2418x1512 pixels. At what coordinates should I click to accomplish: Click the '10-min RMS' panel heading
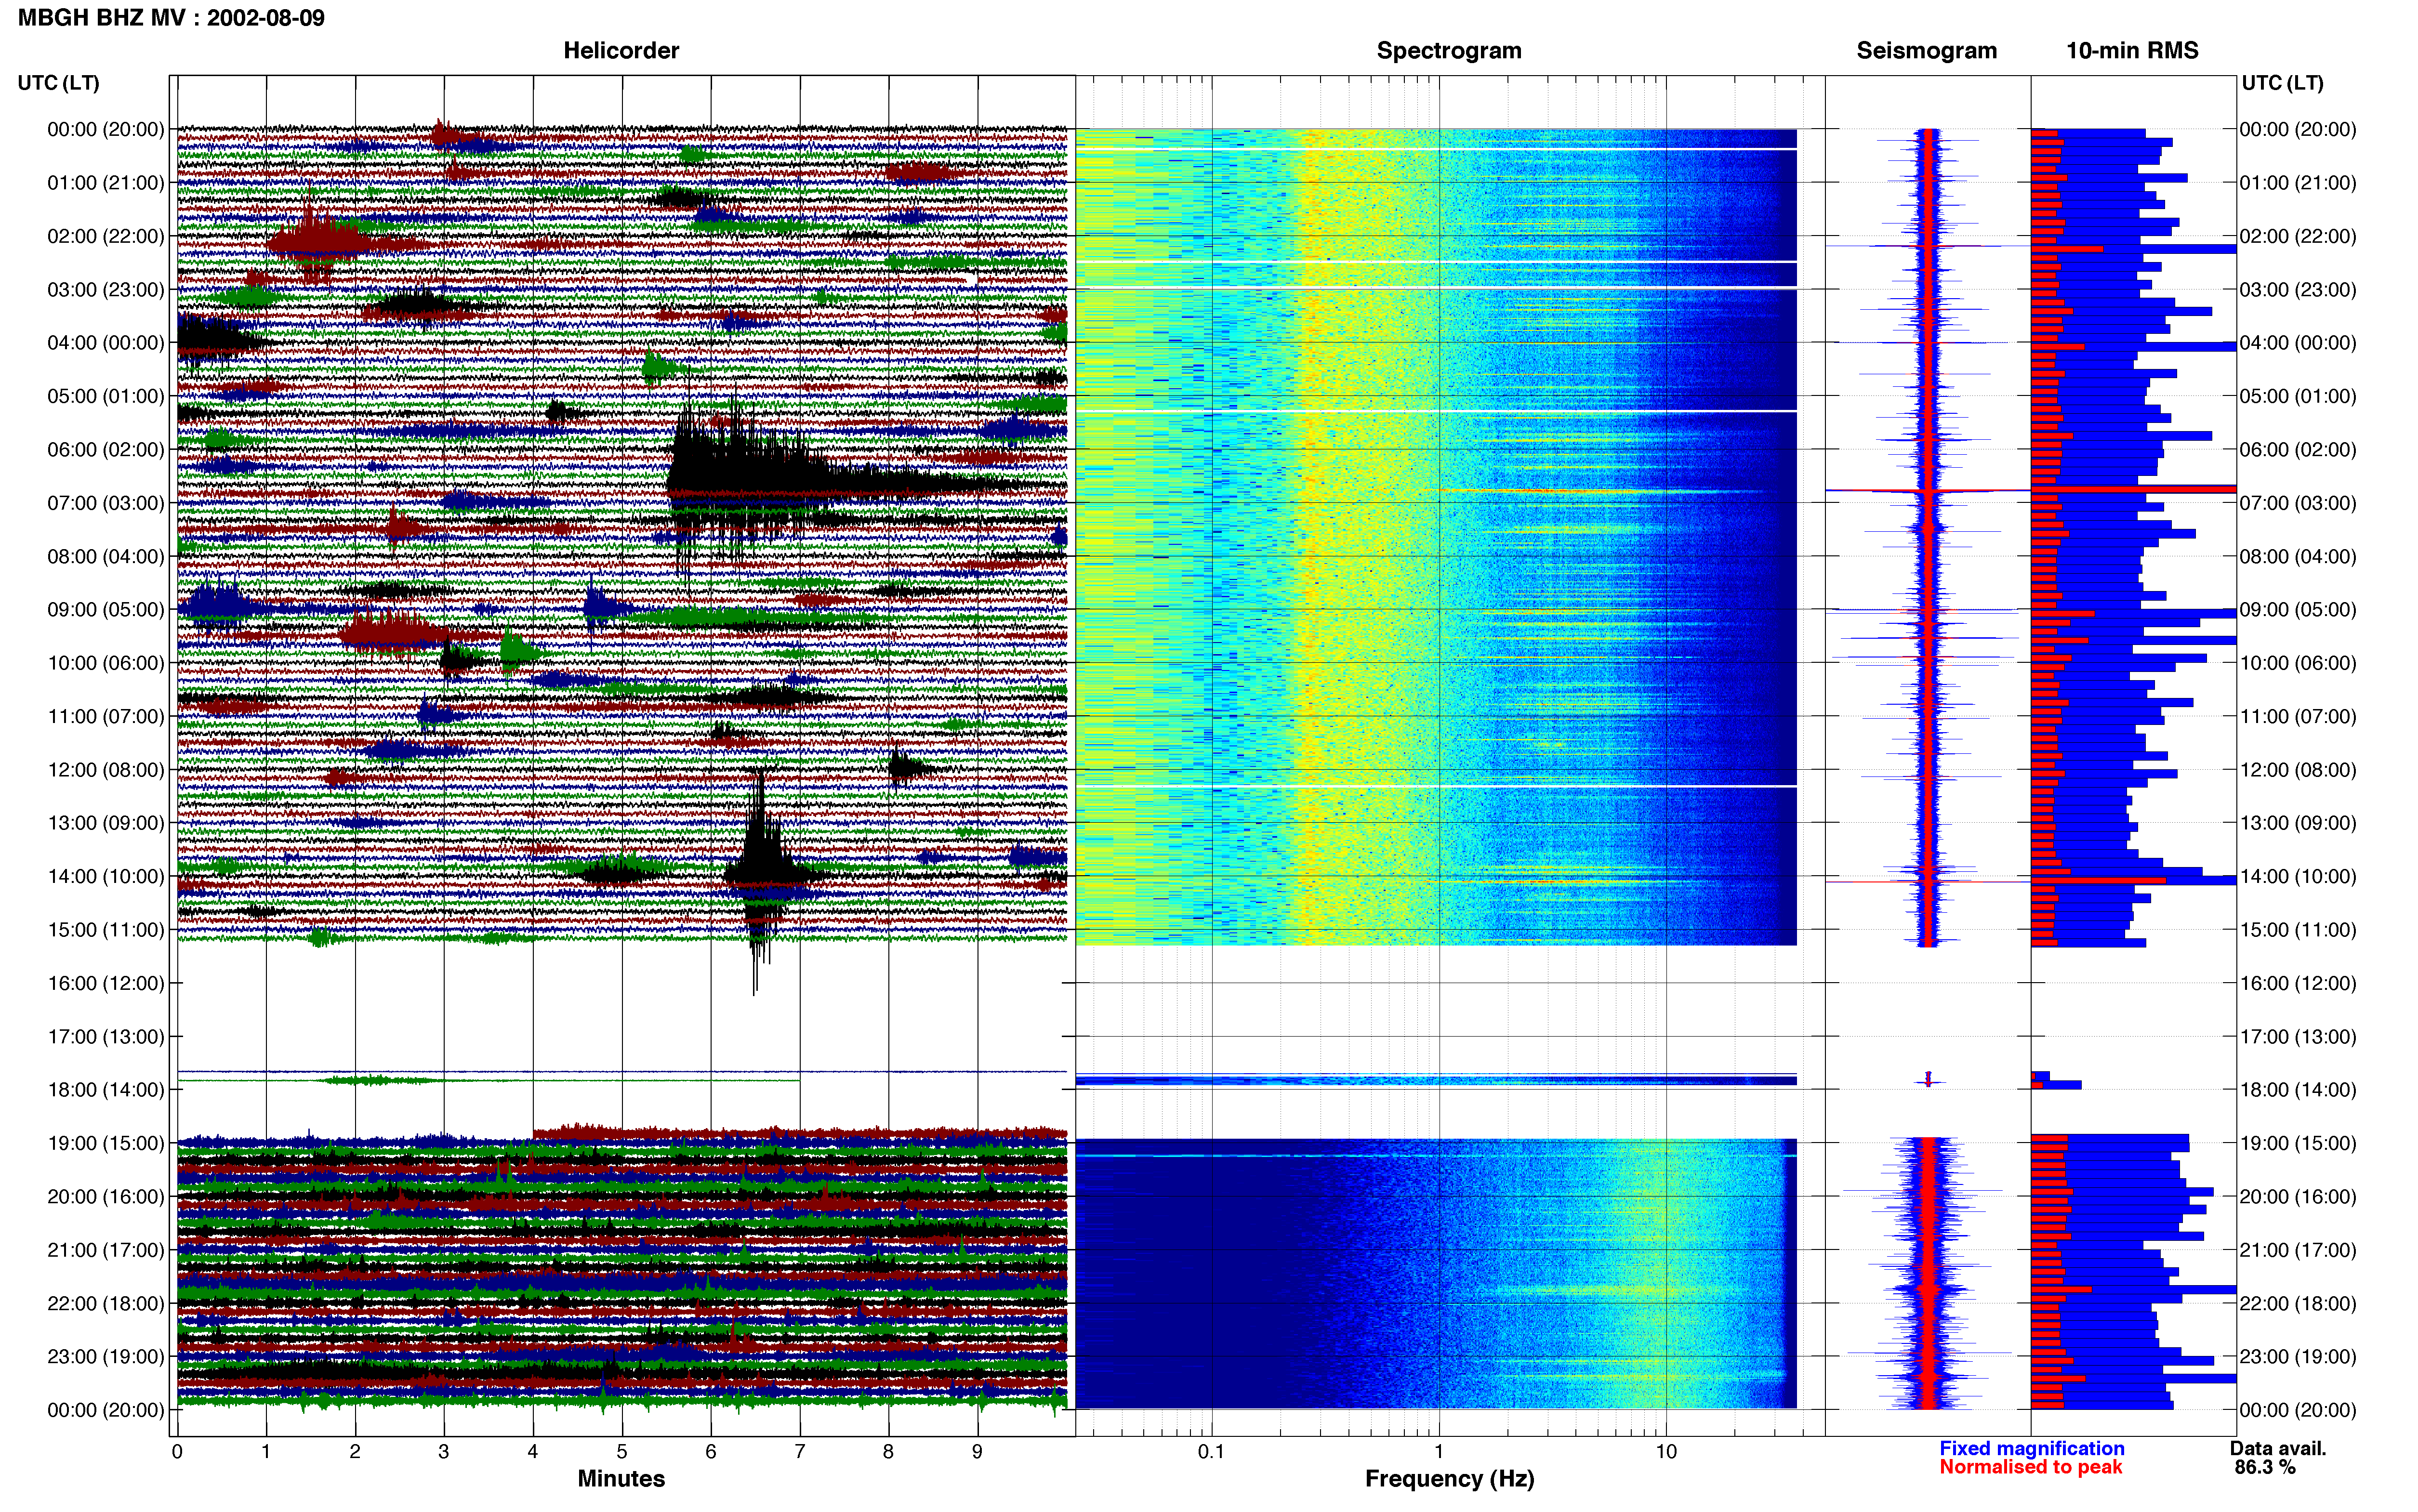pyautogui.click(x=2132, y=50)
